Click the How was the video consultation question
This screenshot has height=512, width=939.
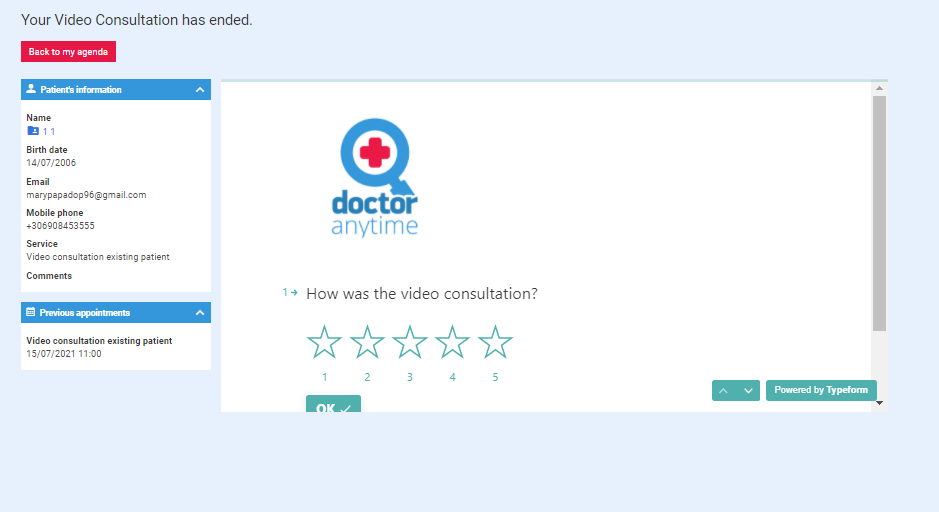(422, 293)
